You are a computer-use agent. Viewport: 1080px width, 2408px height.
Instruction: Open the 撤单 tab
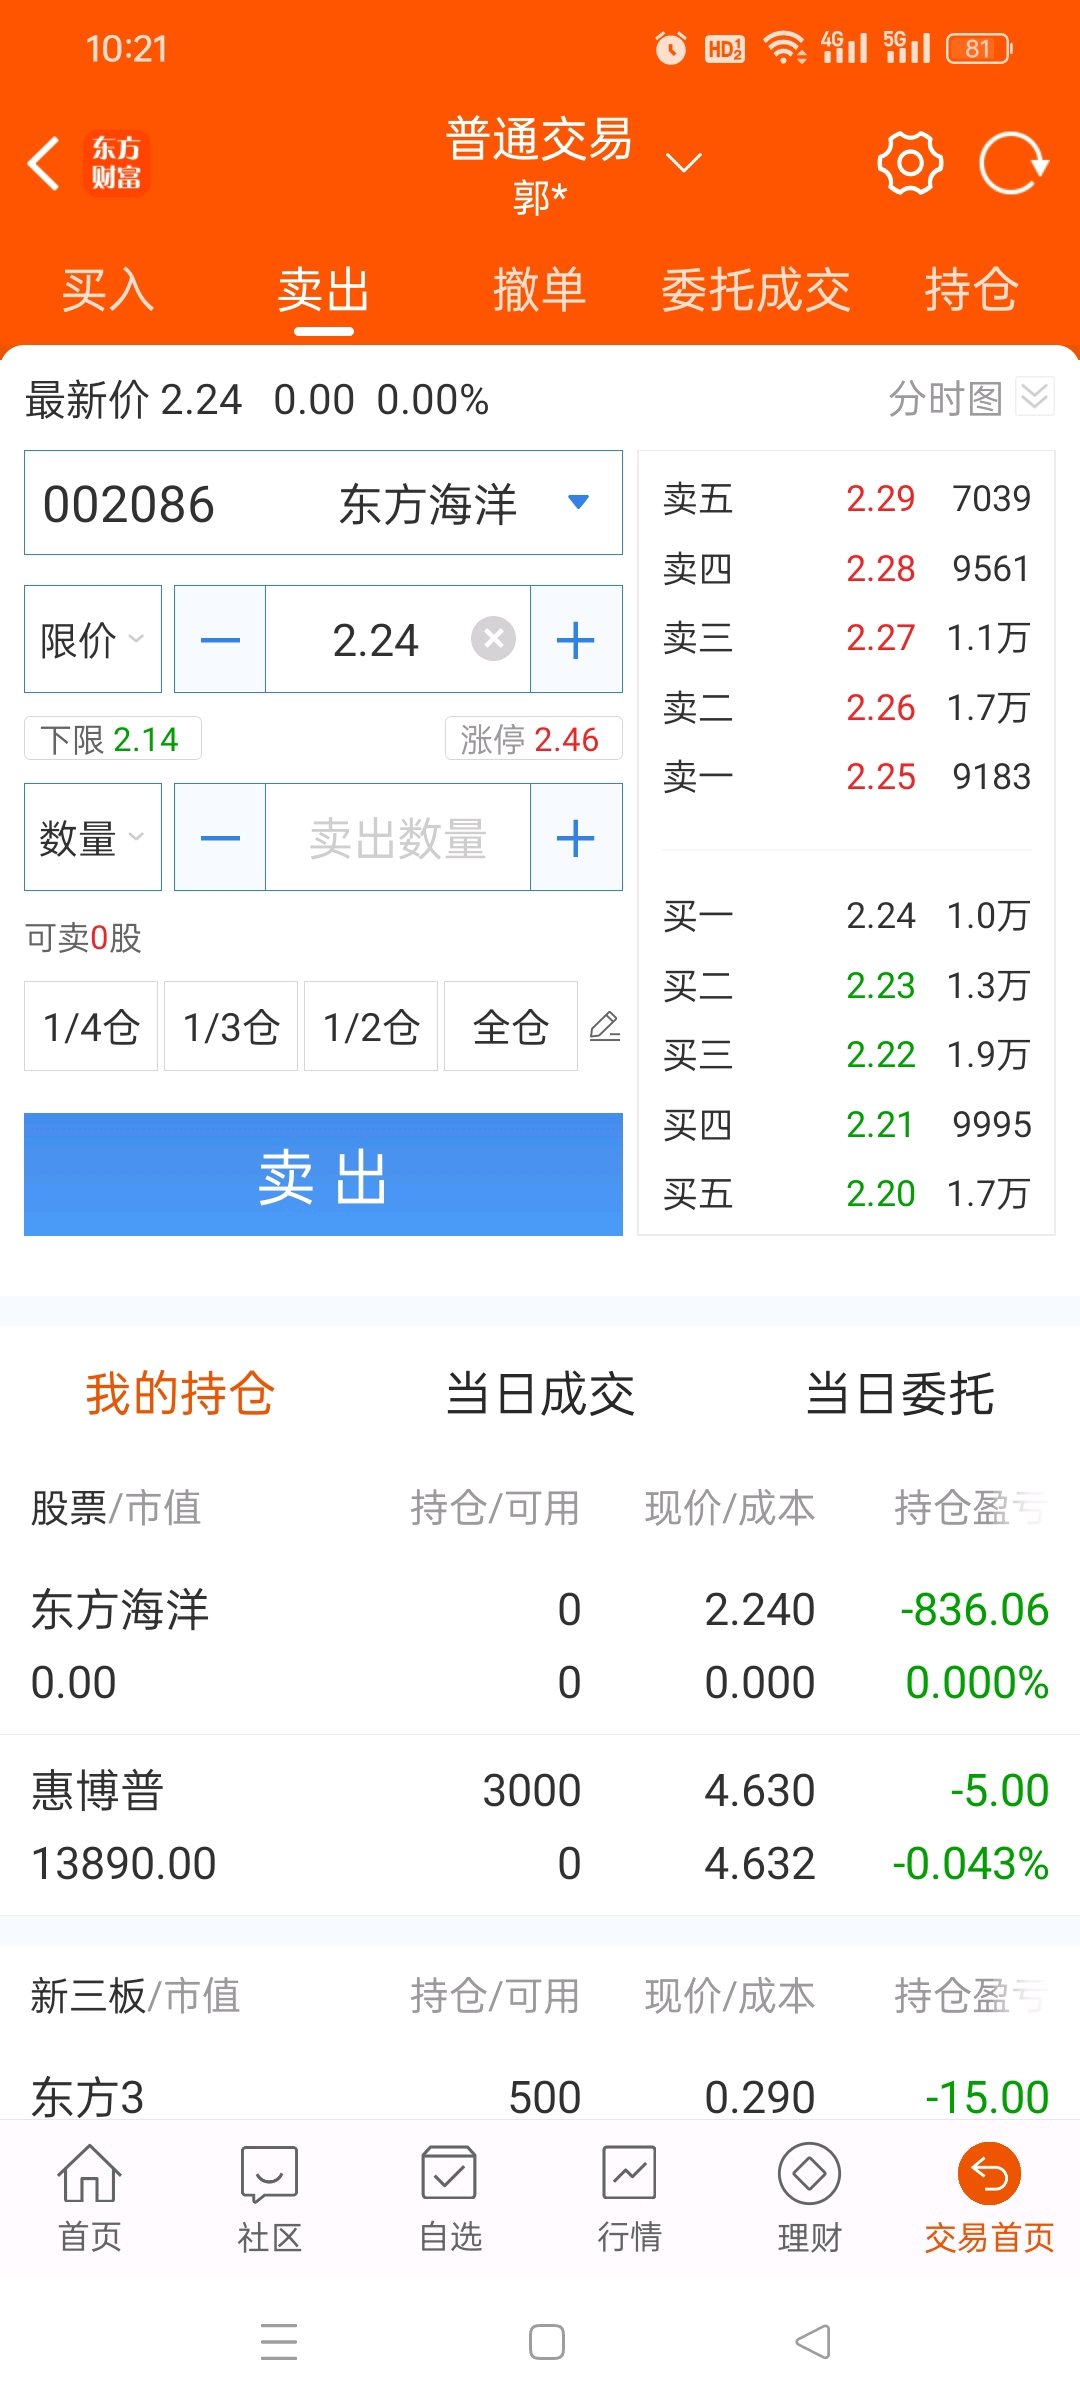[539, 291]
